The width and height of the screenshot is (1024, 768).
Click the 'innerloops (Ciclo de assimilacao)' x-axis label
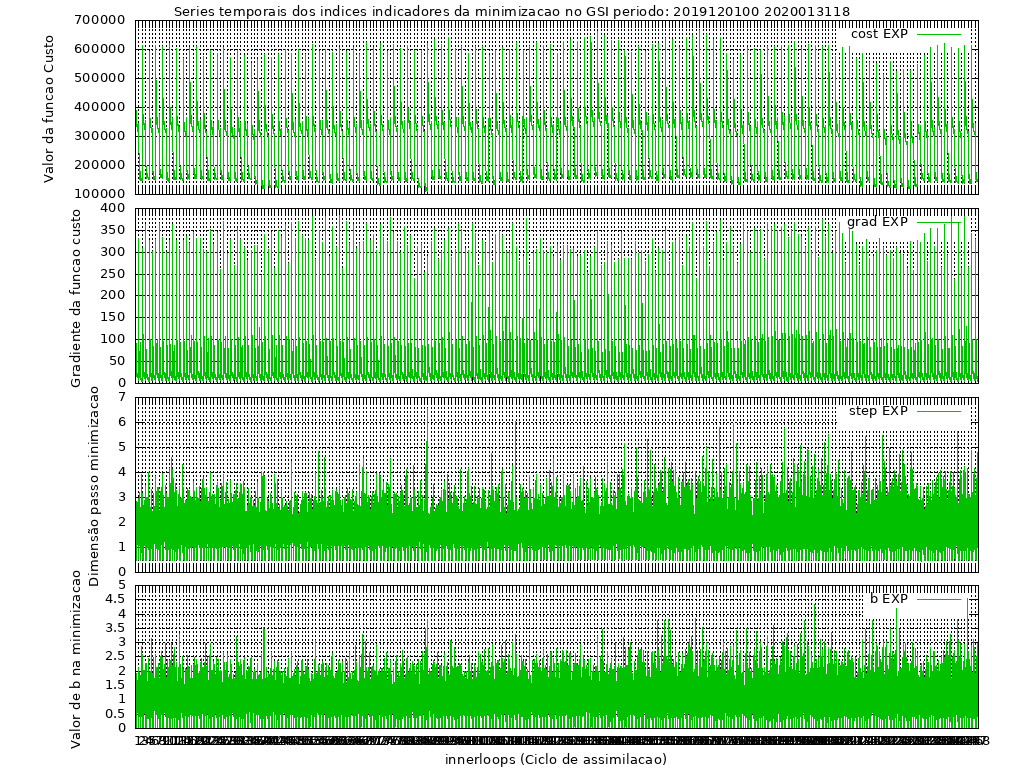(556, 759)
